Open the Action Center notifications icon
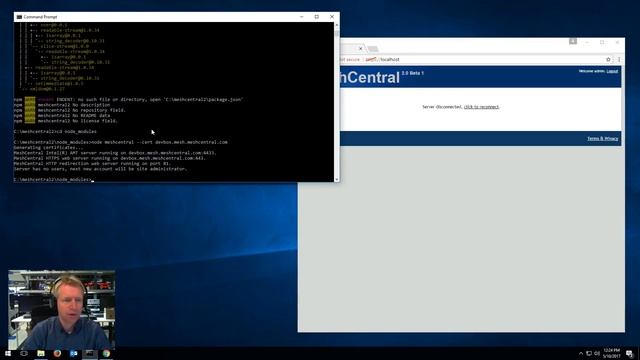This screenshot has width=640, height=360. tap(629, 353)
